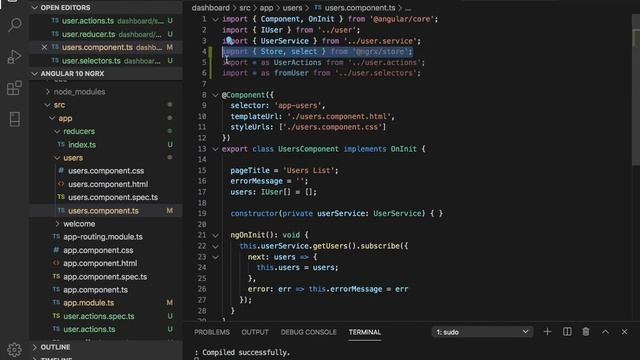Maximize the panel with up chevron
The image size is (640, 360).
(605, 332)
